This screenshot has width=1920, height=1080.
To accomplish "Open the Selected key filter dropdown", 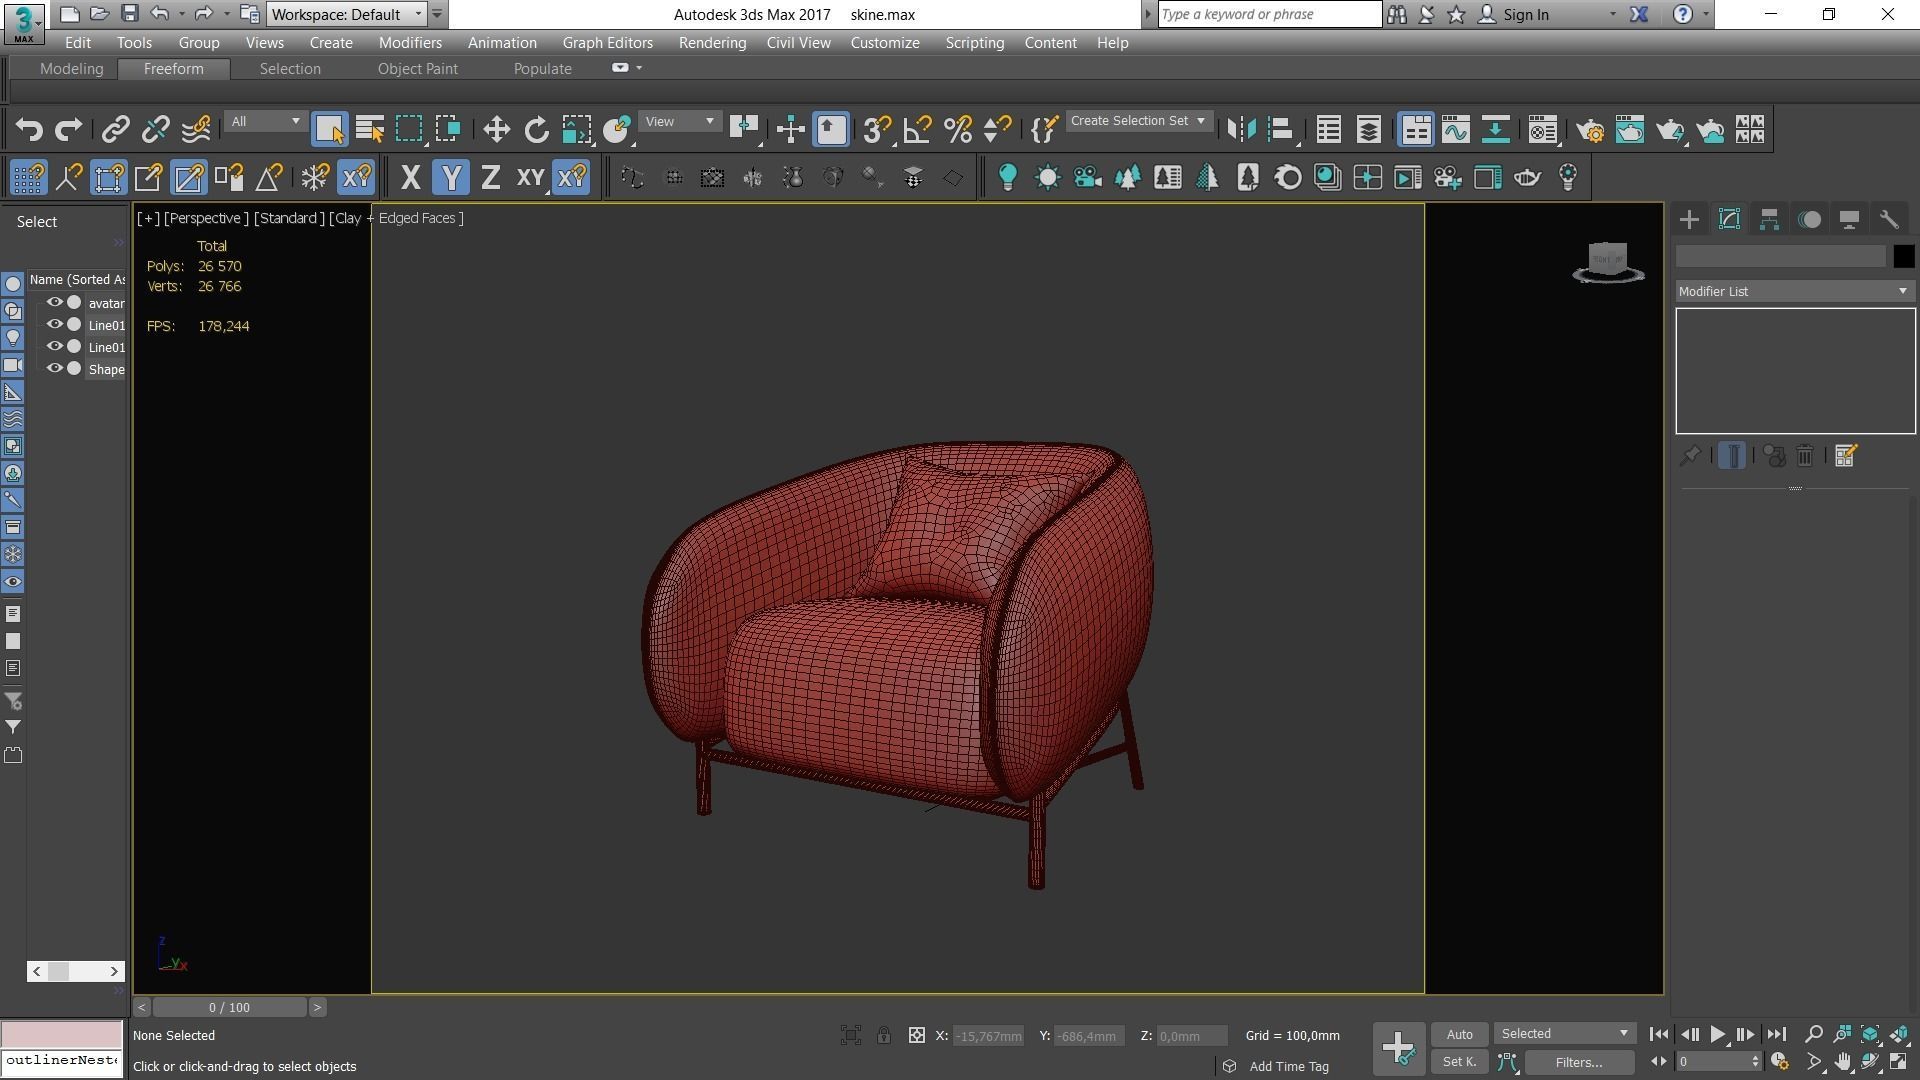I will click(1565, 1034).
